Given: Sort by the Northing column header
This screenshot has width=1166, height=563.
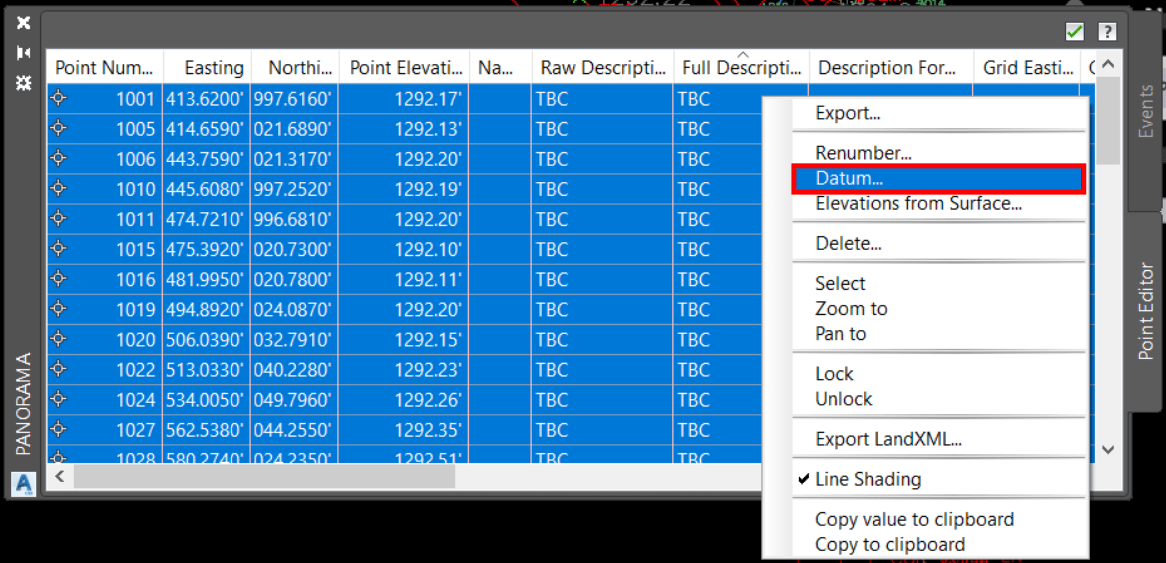Looking at the screenshot, I should [295, 68].
